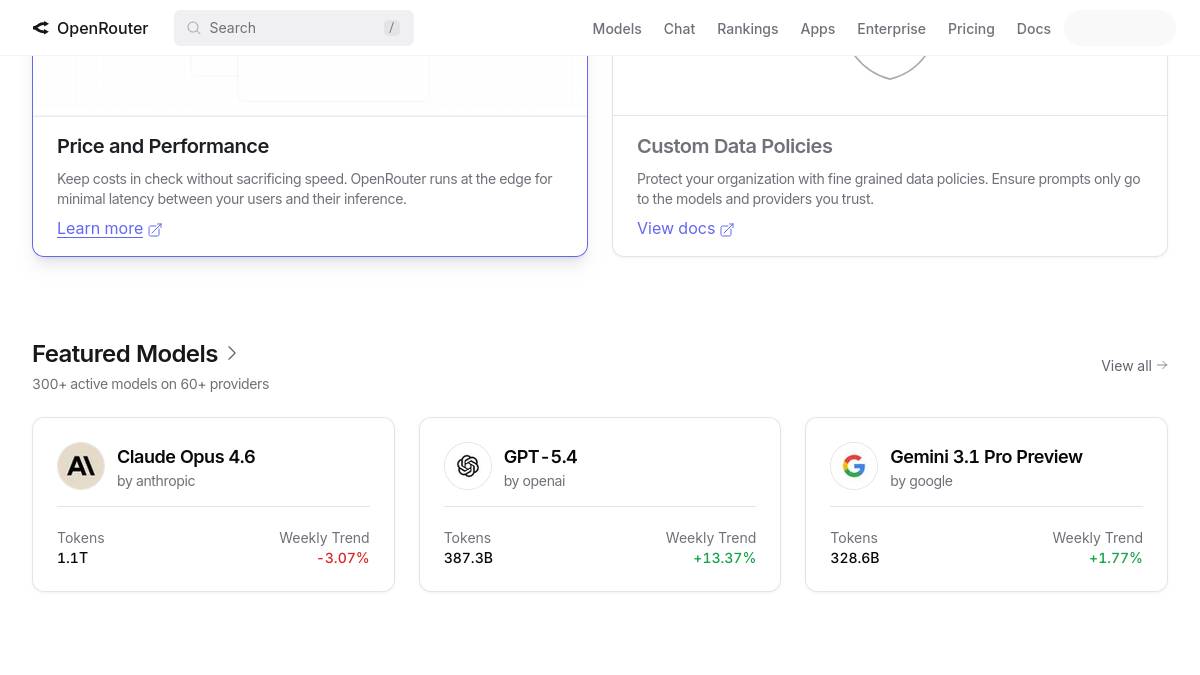Image resolution: width=1200 pixels, height=675 pixels.
Task: Click the OpenAI logo on GPT-5.4 card
Action: (468, 466)
